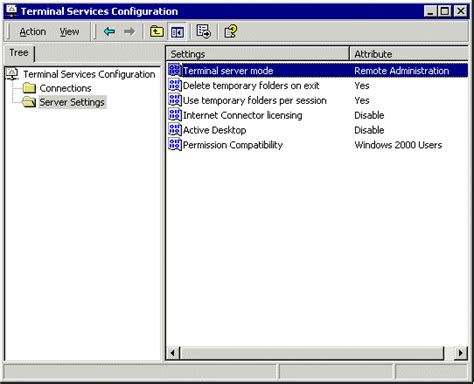Select the Connections folder icon
The width and height of the screenshot is (474, 384).
(x=29, y=88)
